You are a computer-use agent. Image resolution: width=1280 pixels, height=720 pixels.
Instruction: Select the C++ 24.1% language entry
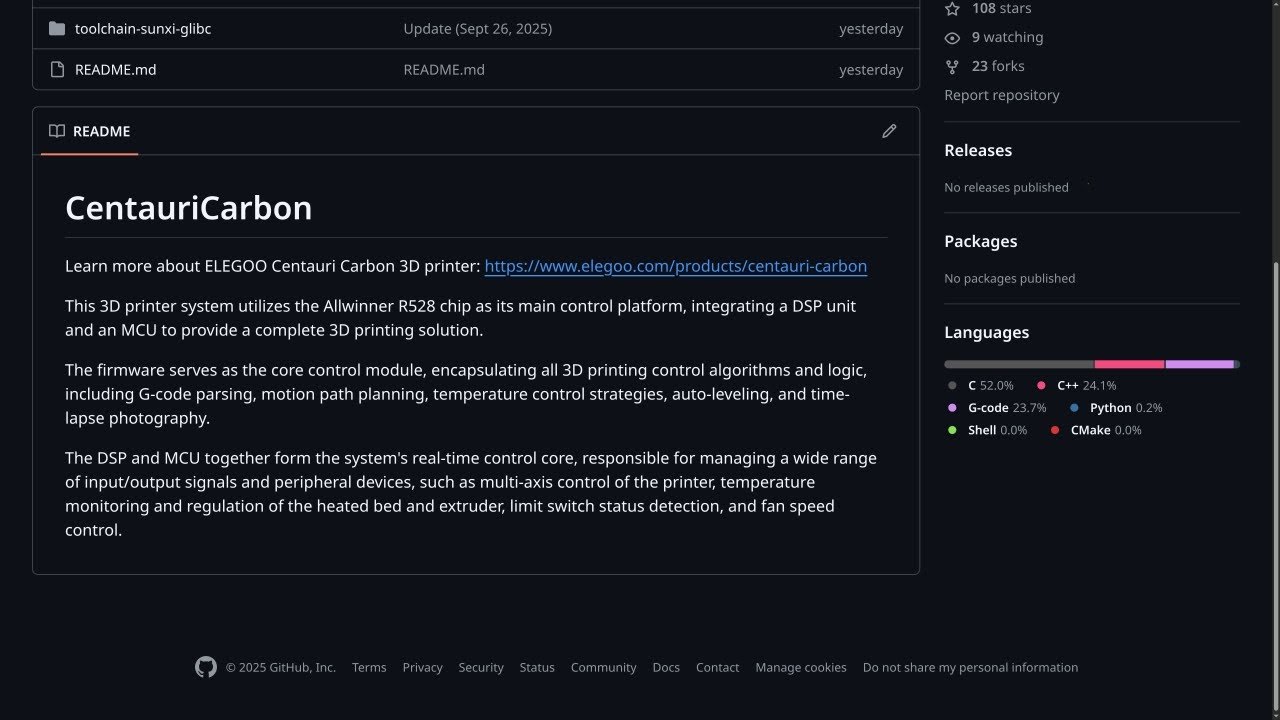[x=1077, y=385]
